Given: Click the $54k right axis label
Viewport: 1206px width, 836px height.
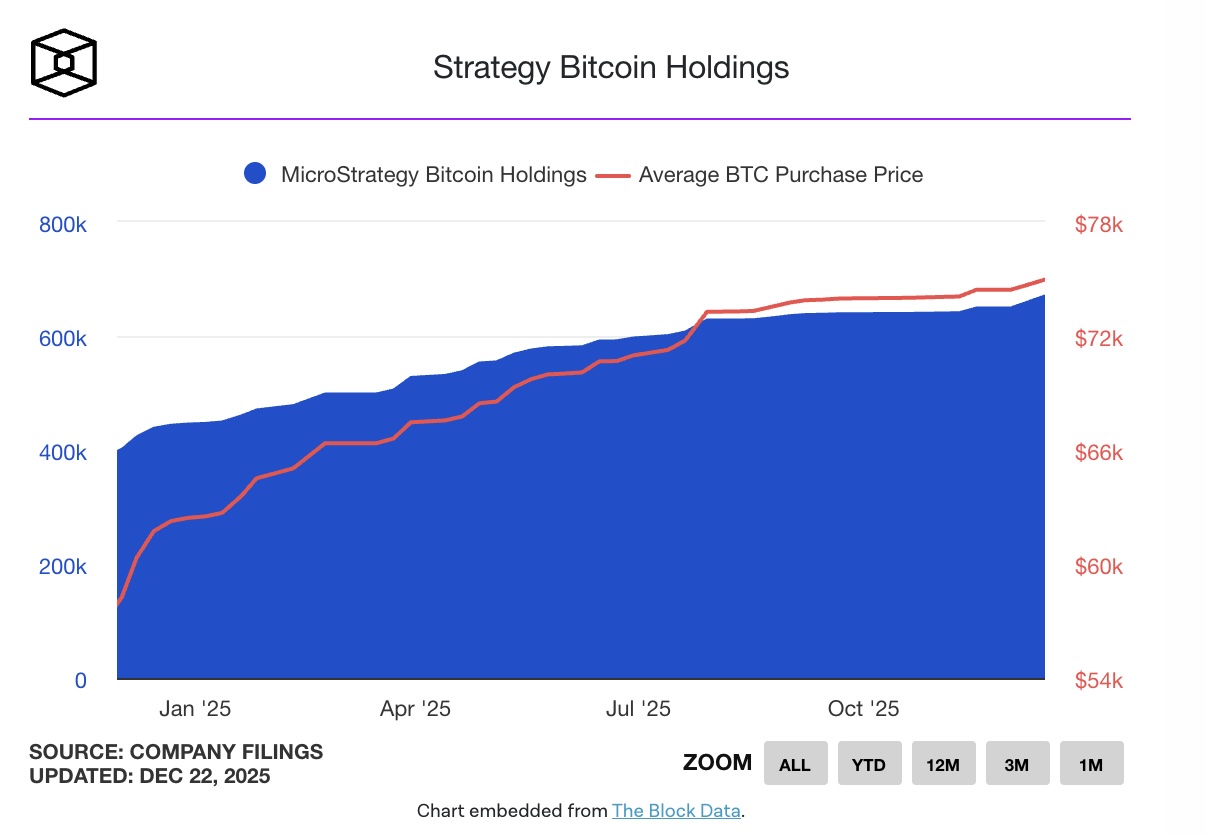Looking at the screenshot, I should pos(1099,681).
